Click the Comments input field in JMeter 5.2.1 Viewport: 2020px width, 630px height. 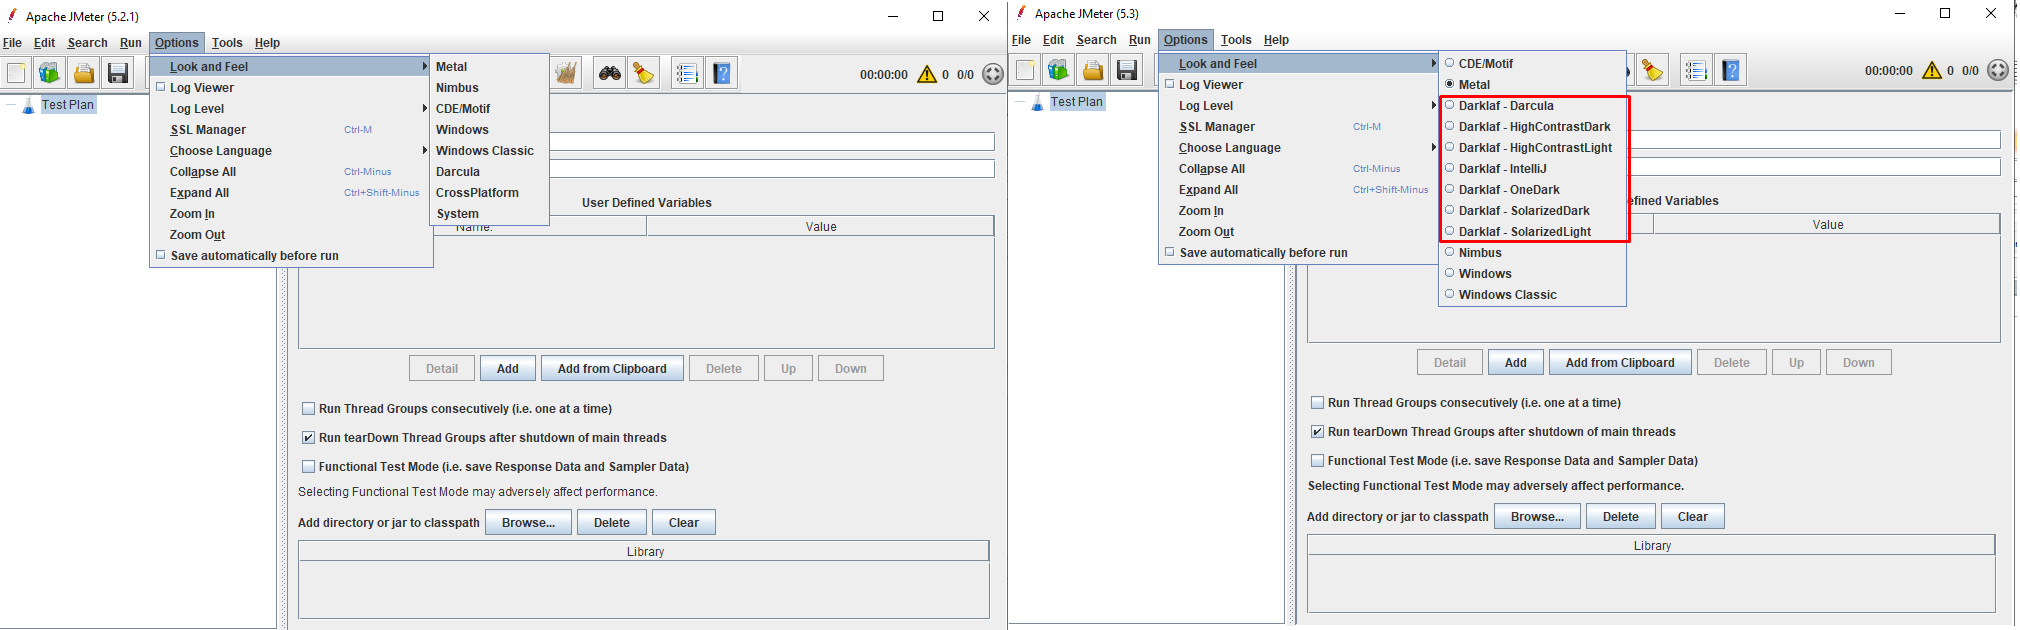tap(772, 169)
